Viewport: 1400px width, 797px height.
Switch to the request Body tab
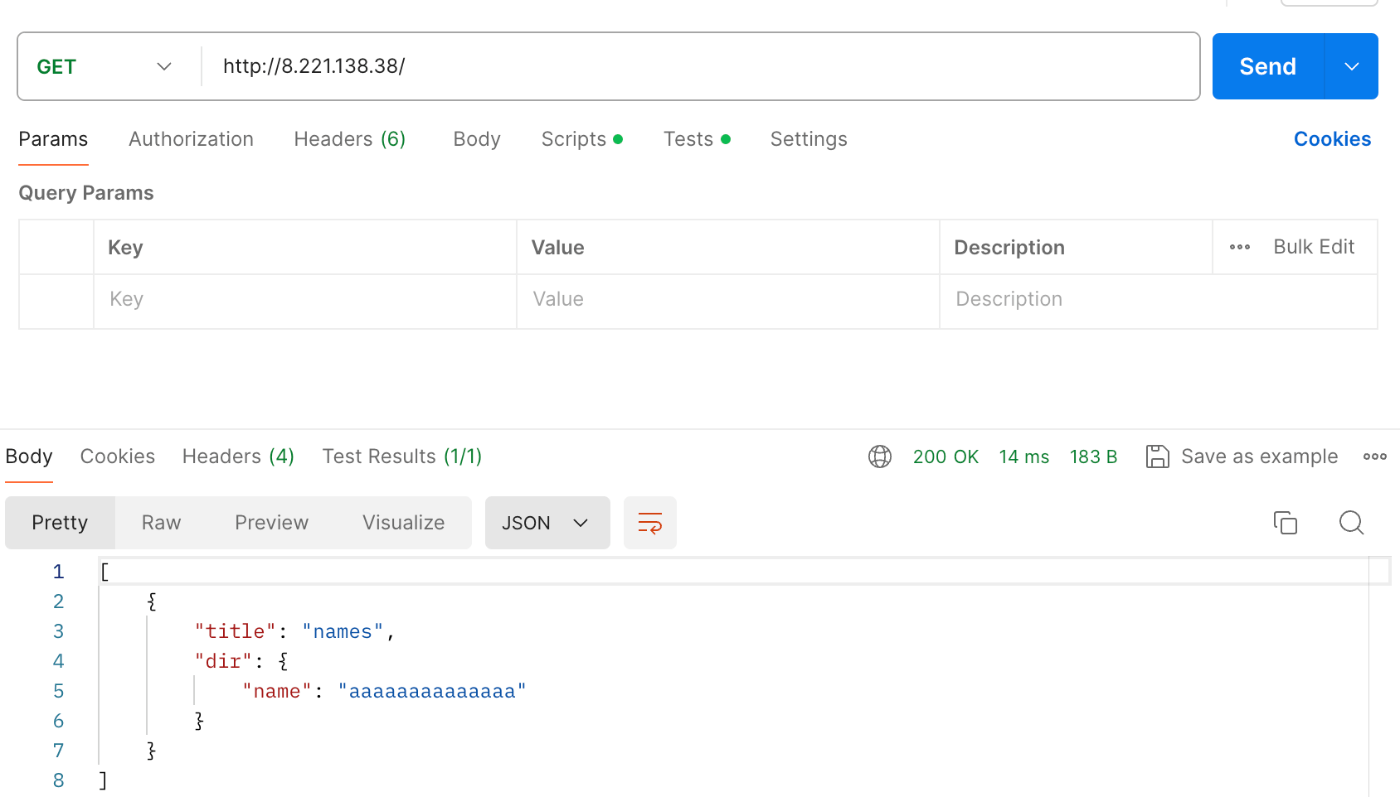(476, 139)
